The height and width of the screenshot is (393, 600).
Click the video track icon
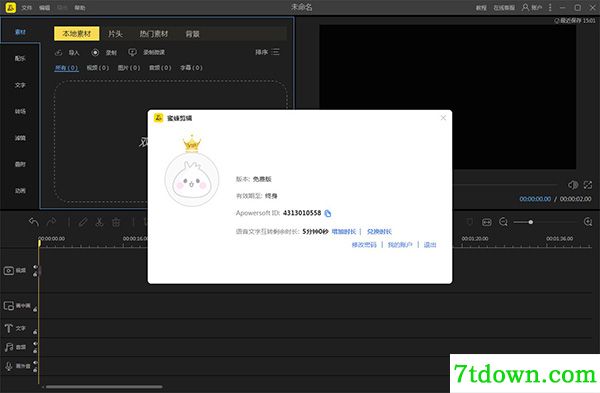pyautogui.click(x=8, y=271)
